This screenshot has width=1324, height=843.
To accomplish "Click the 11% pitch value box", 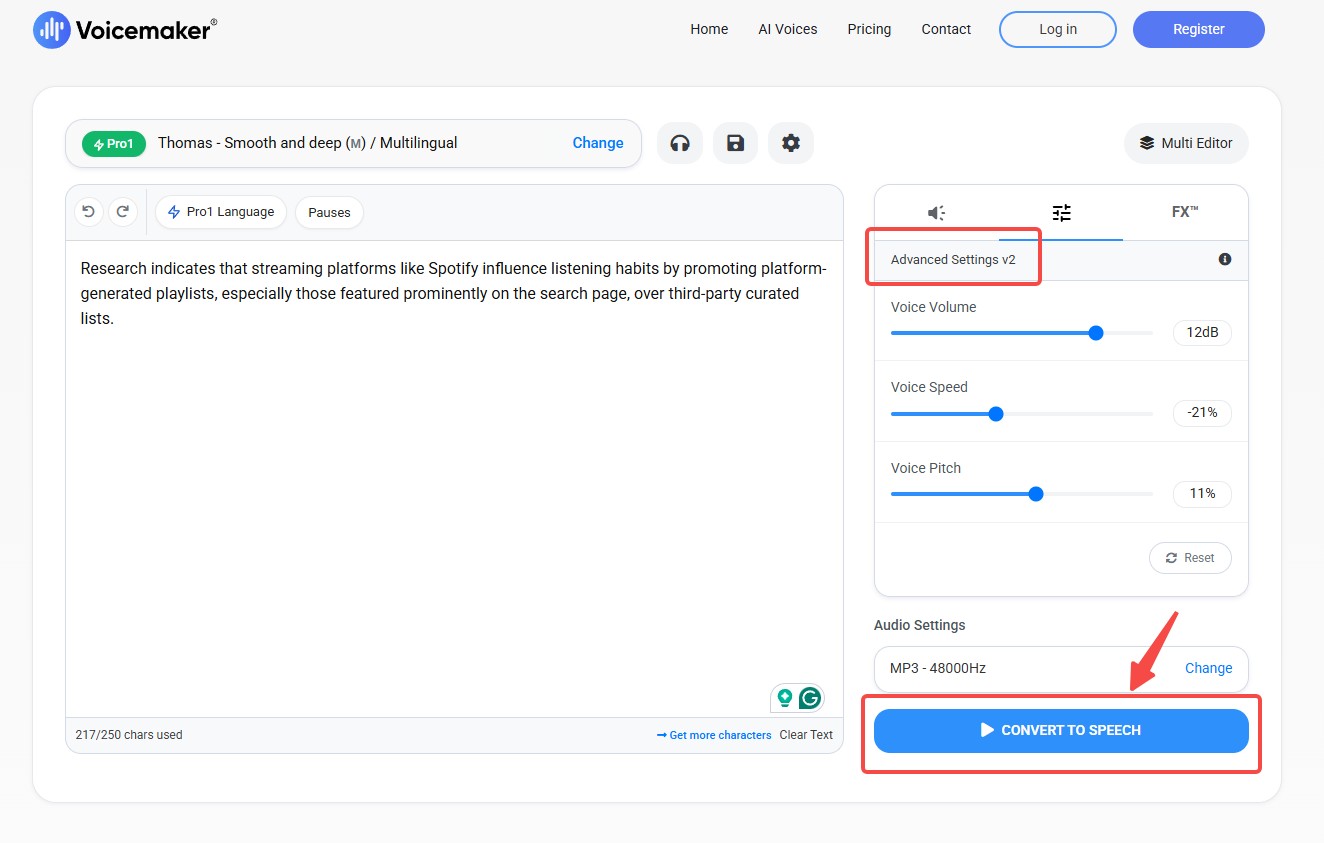I will pos(1202,494).
